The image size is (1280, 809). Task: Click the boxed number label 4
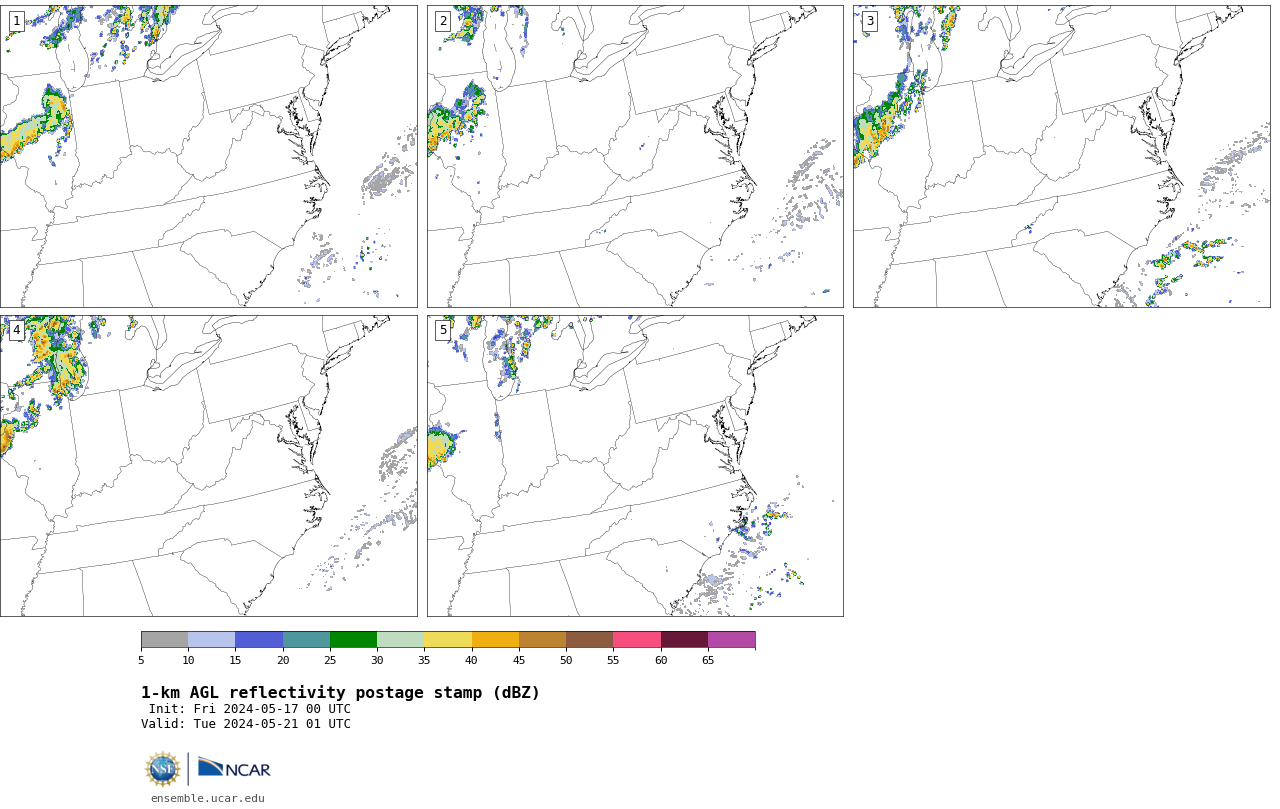point(16,330)
